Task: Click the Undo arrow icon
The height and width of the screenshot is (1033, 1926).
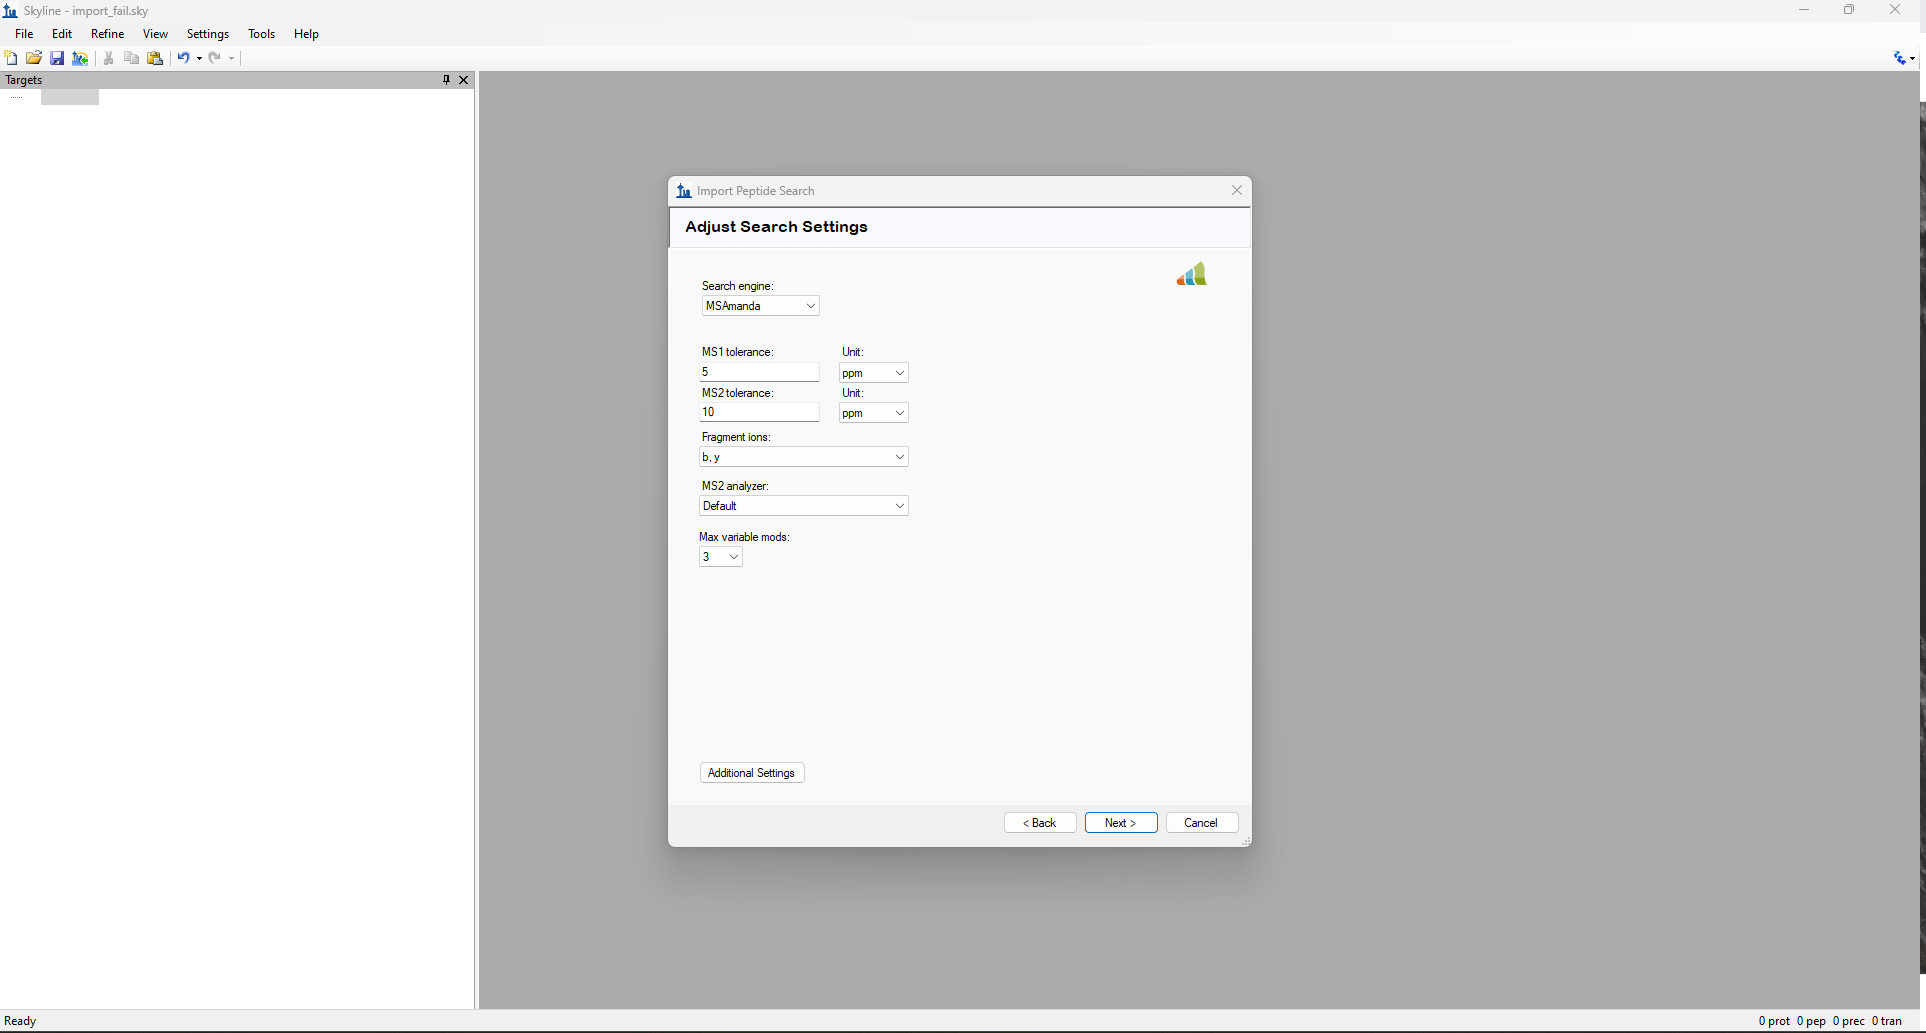Action: coord(183,58)
